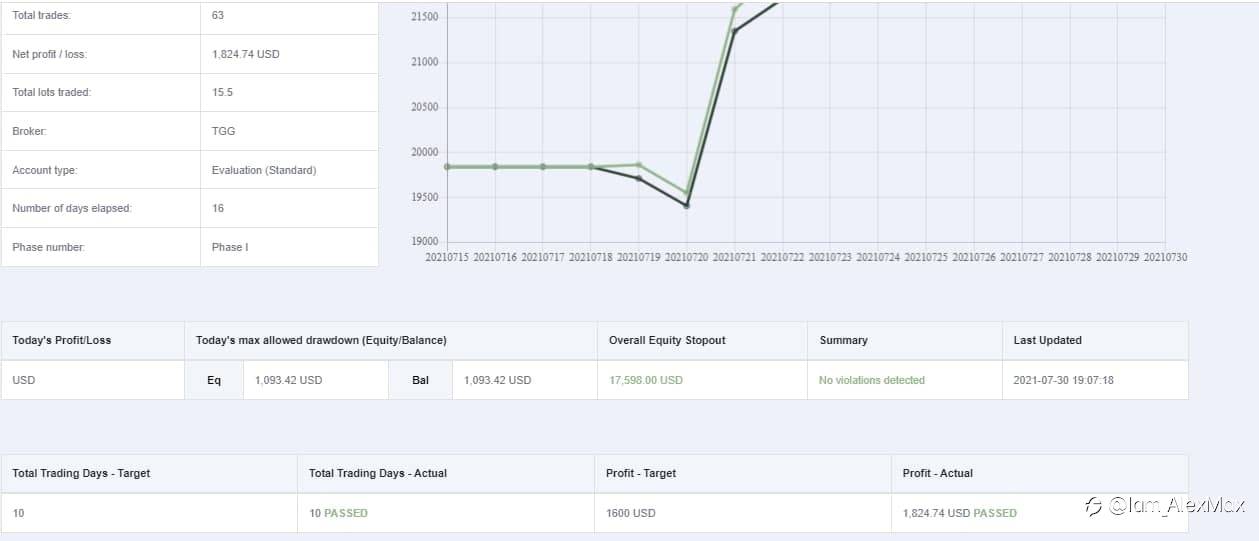The width and height of the screenshot is (1259, 541).
Task: Click the dark line point at 20210719
Action: click(x=639, y=178)
